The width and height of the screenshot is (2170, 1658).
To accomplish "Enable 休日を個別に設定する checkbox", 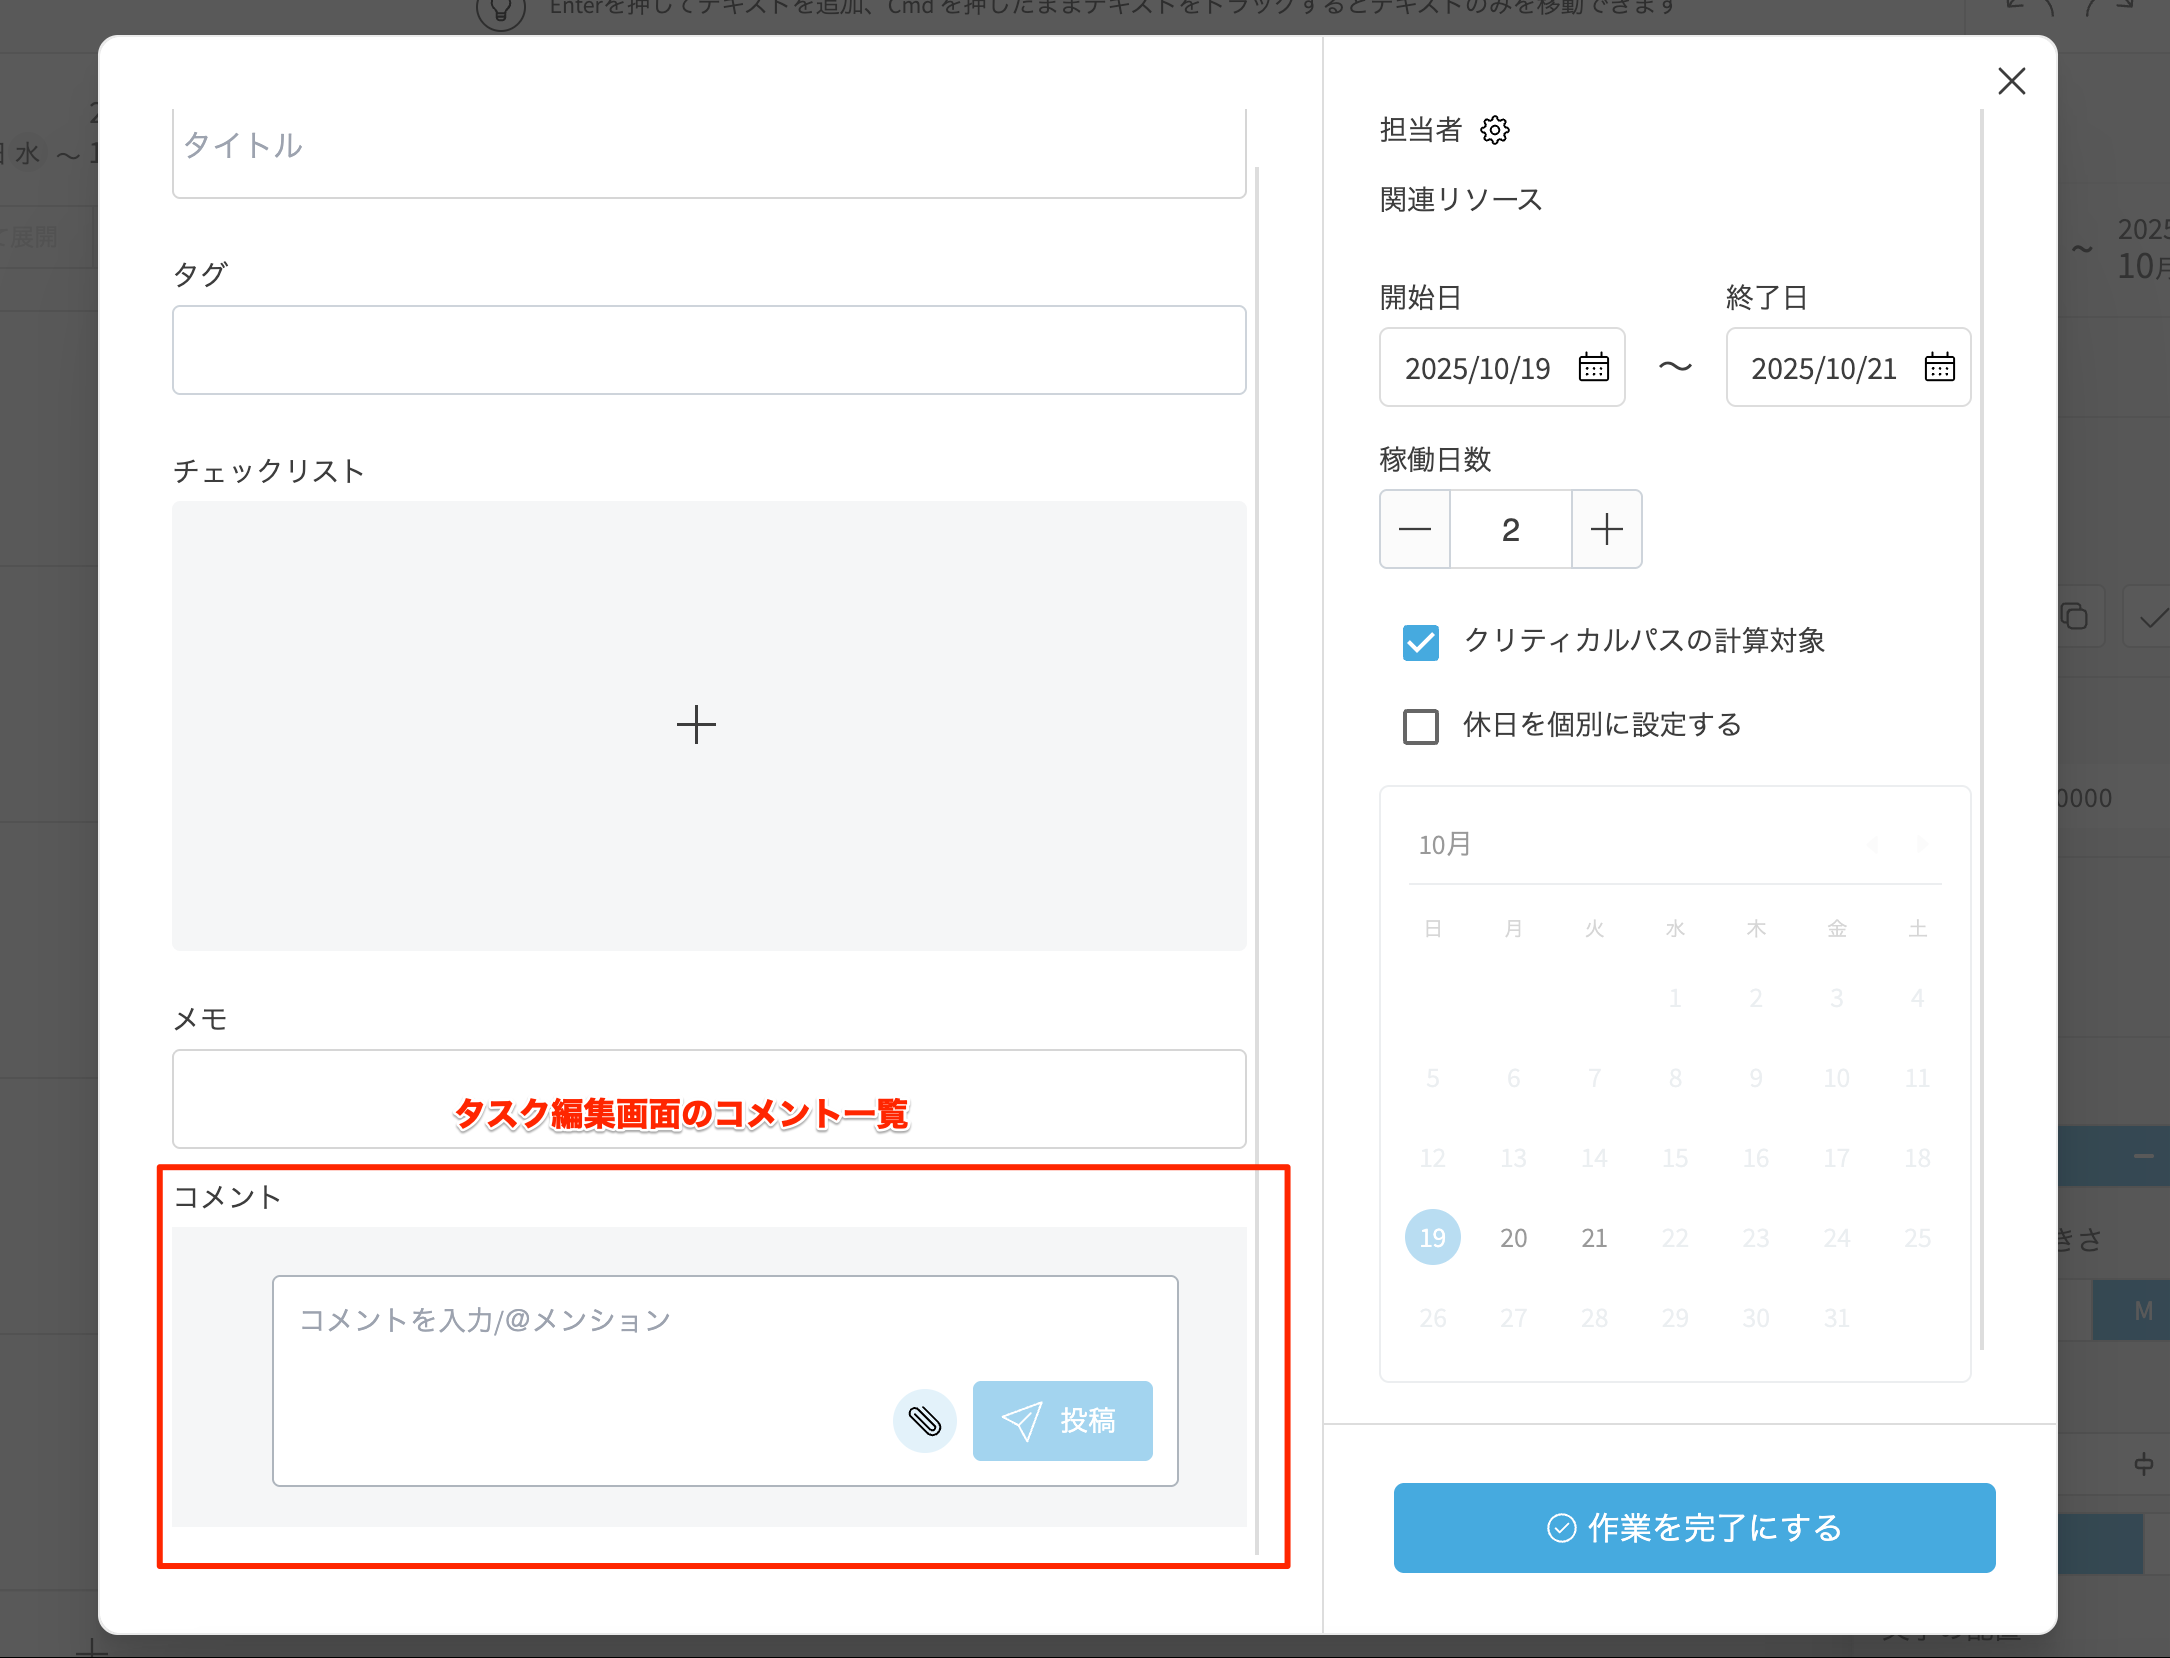I will [1420, 726].
